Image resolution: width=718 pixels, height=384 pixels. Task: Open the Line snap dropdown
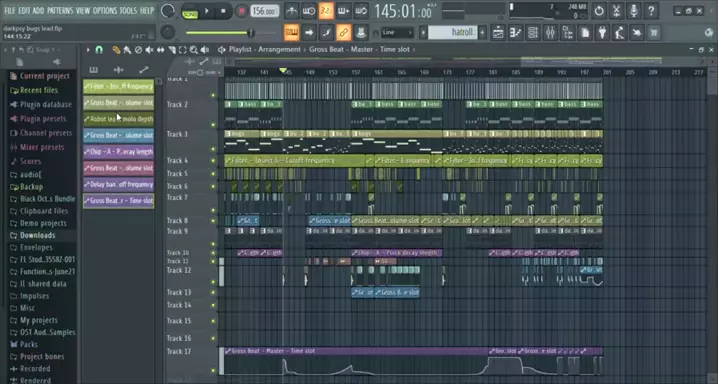click(397, 32)
